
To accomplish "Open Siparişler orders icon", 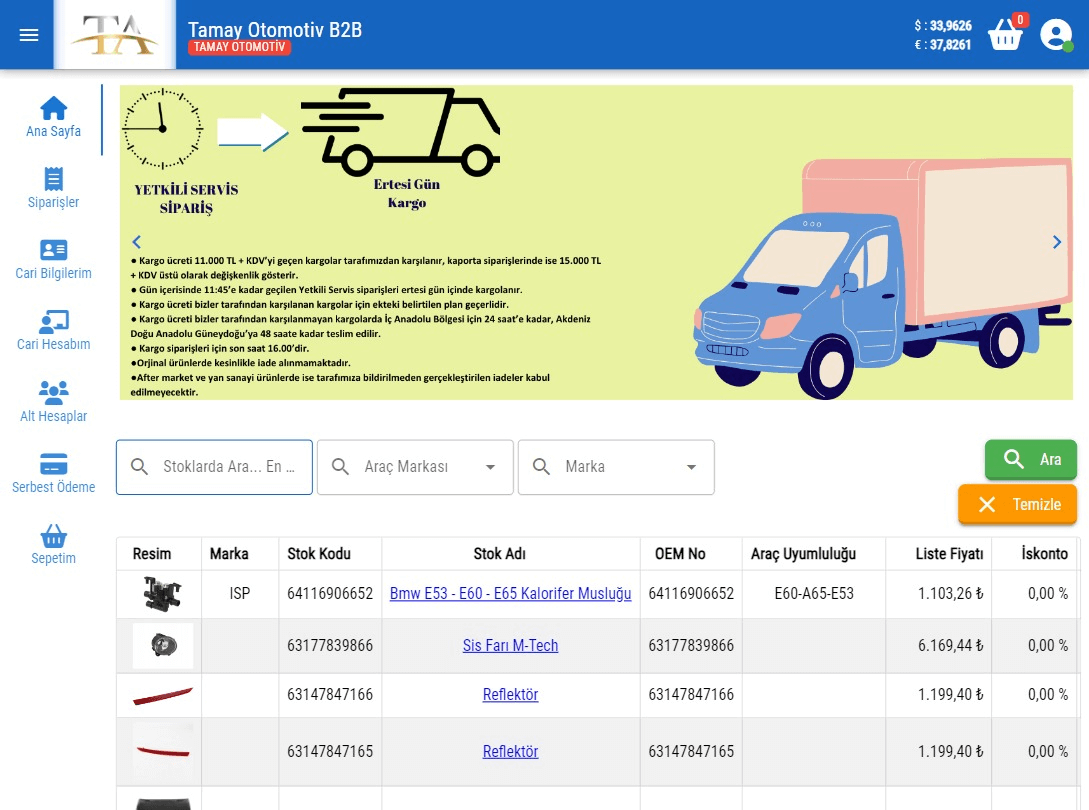I will tap(53, 179).
